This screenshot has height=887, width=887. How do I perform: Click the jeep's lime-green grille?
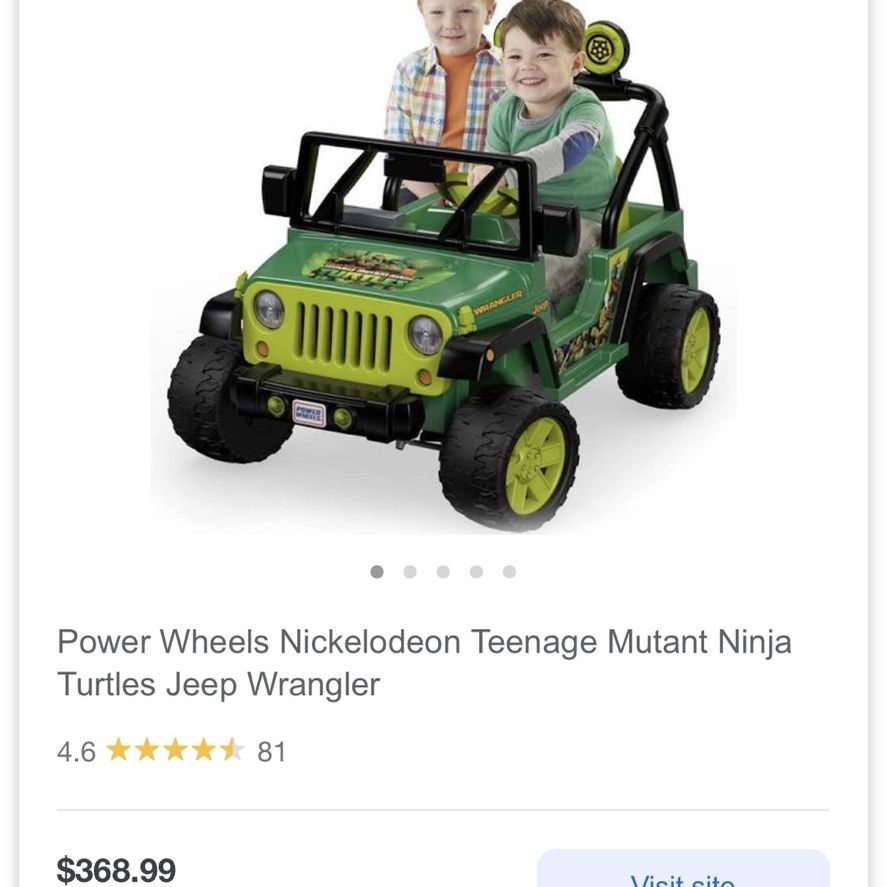345,336
